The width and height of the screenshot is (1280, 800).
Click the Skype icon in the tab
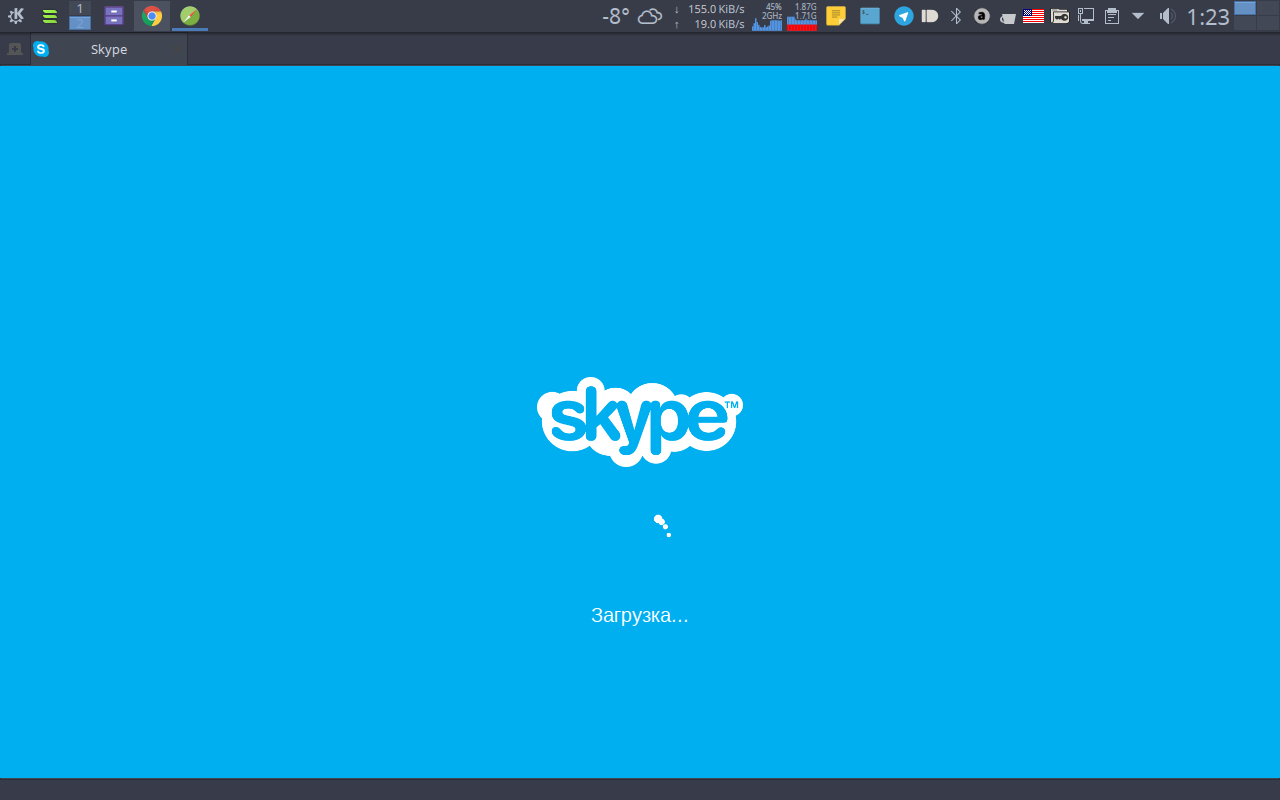pyautogui.click(x=41, y=49)
